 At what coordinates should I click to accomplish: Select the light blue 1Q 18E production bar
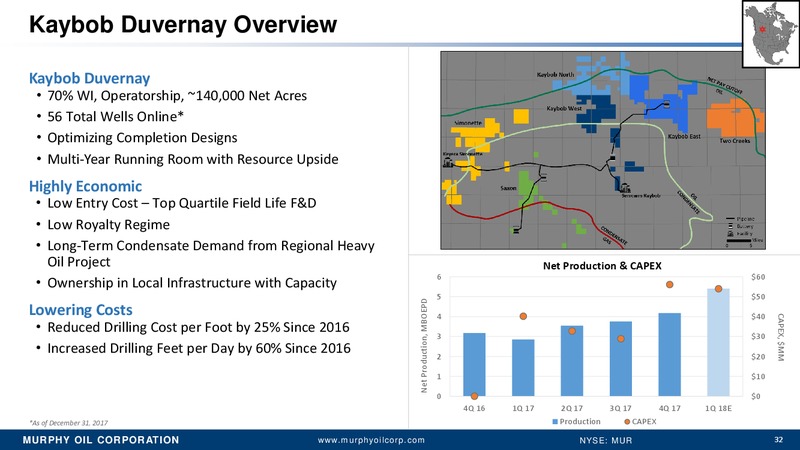[x=718, y=342]
